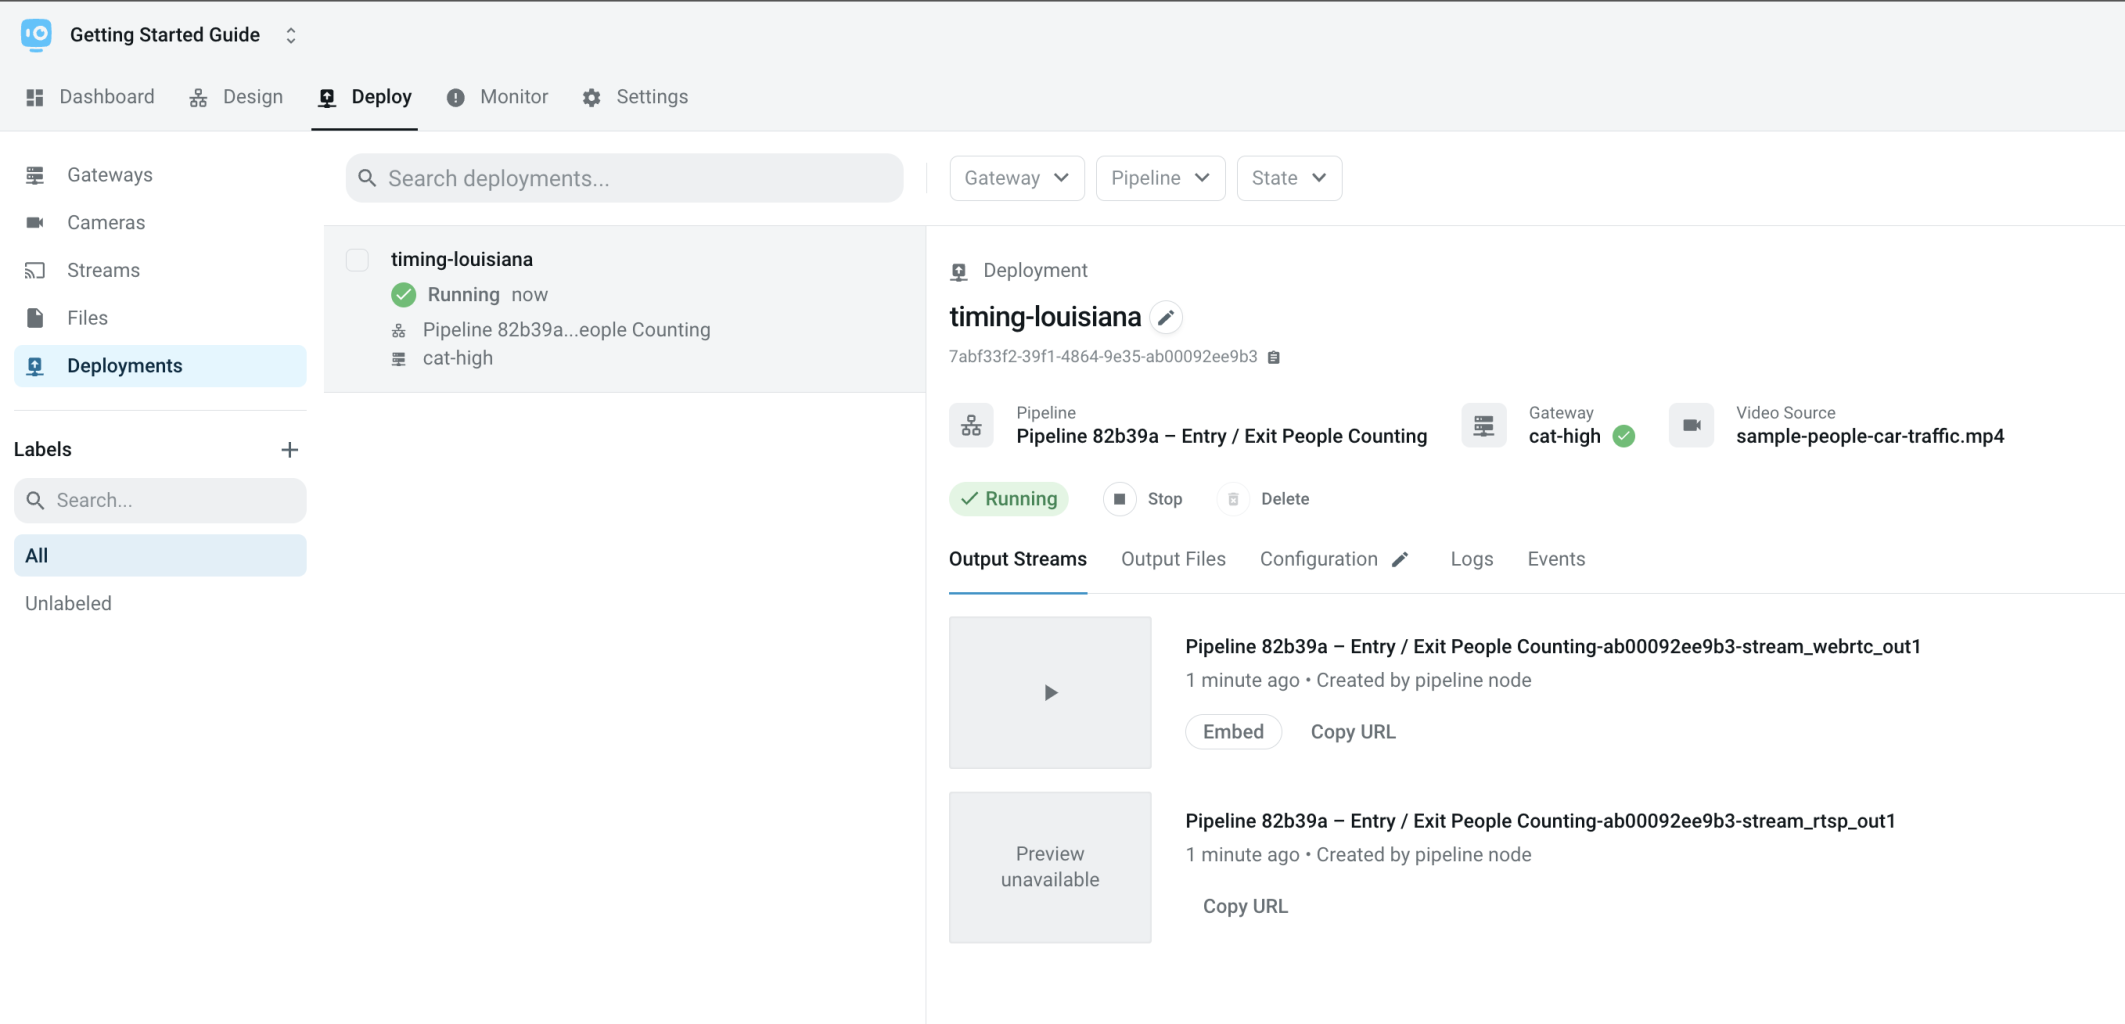The width and height of the screenshot is (2125, 1024).
Task: View the Events tab
Action: pos(1556,559)
